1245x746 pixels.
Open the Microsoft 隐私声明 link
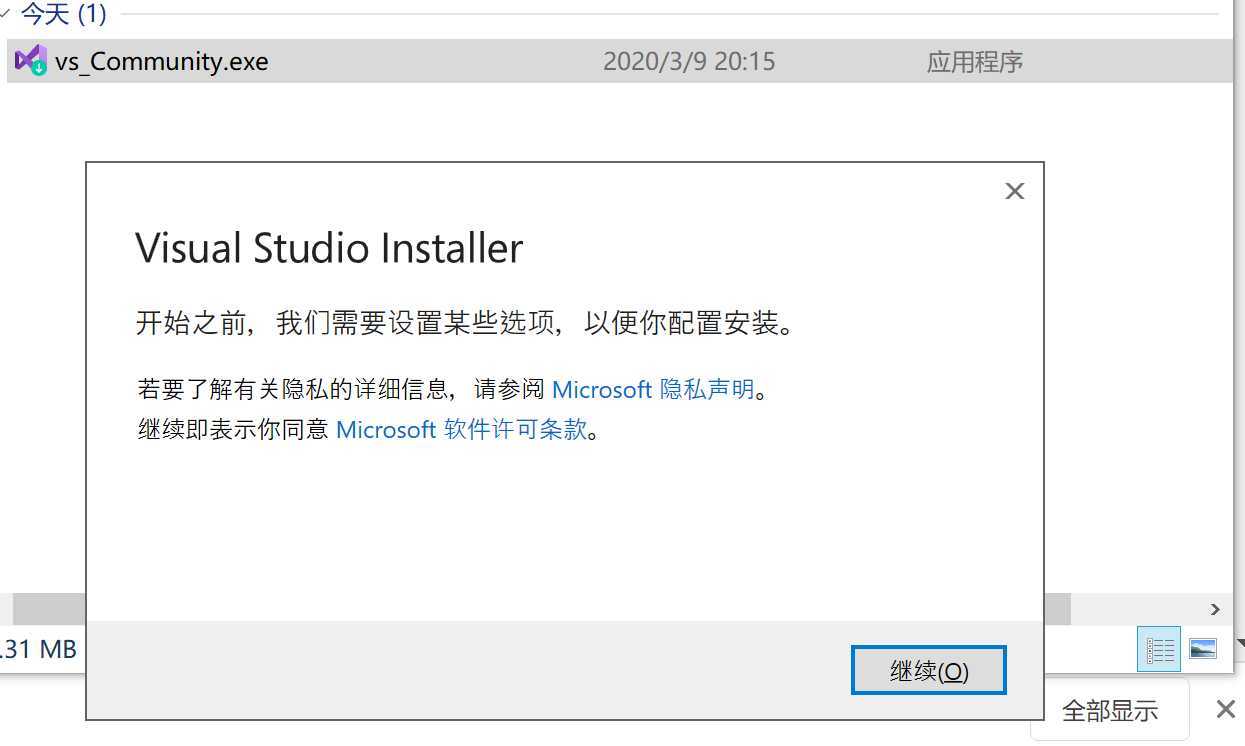653,389
